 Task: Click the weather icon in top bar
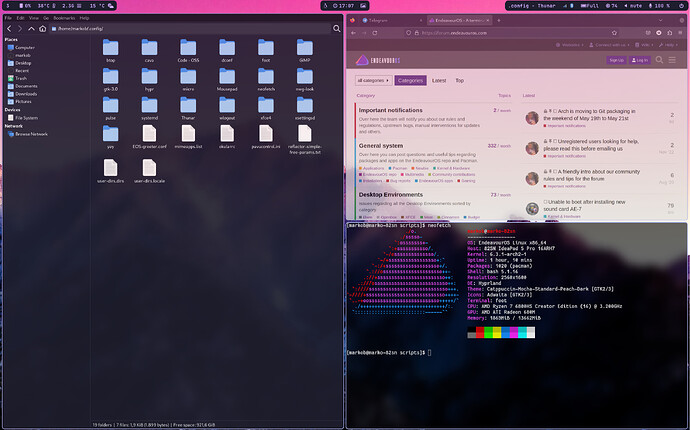111,6
